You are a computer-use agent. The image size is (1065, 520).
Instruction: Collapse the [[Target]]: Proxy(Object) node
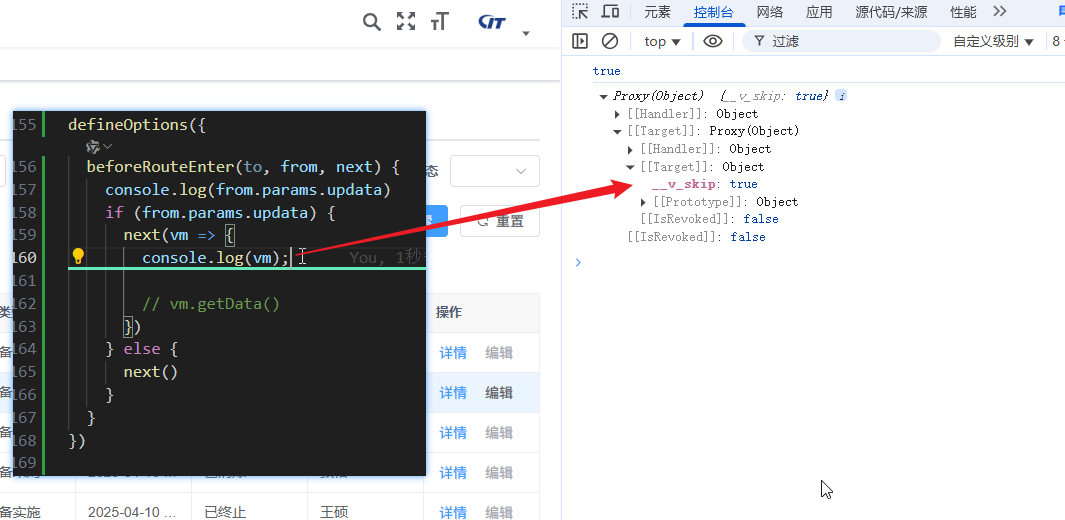(617, 132)
